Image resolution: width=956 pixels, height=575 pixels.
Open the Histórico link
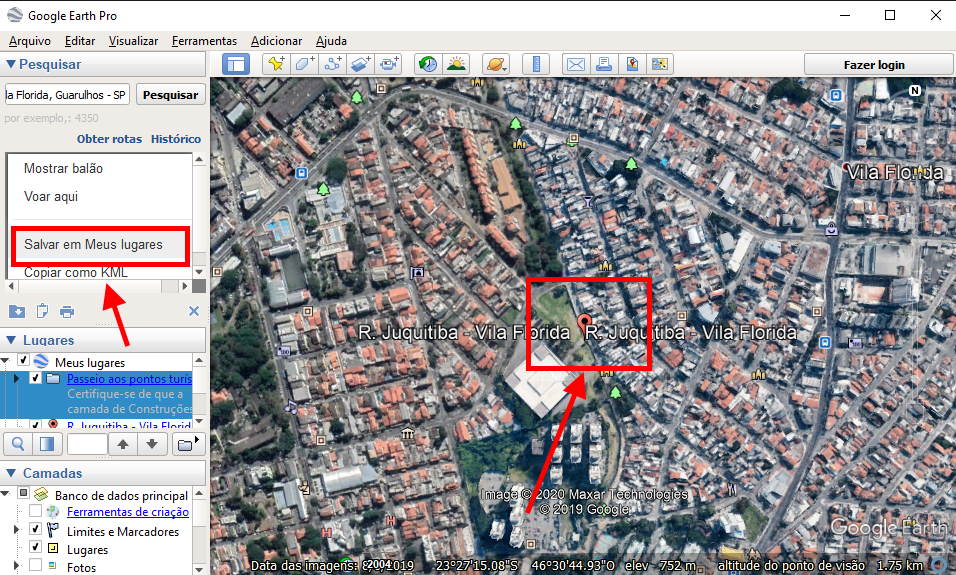[176, 139]
